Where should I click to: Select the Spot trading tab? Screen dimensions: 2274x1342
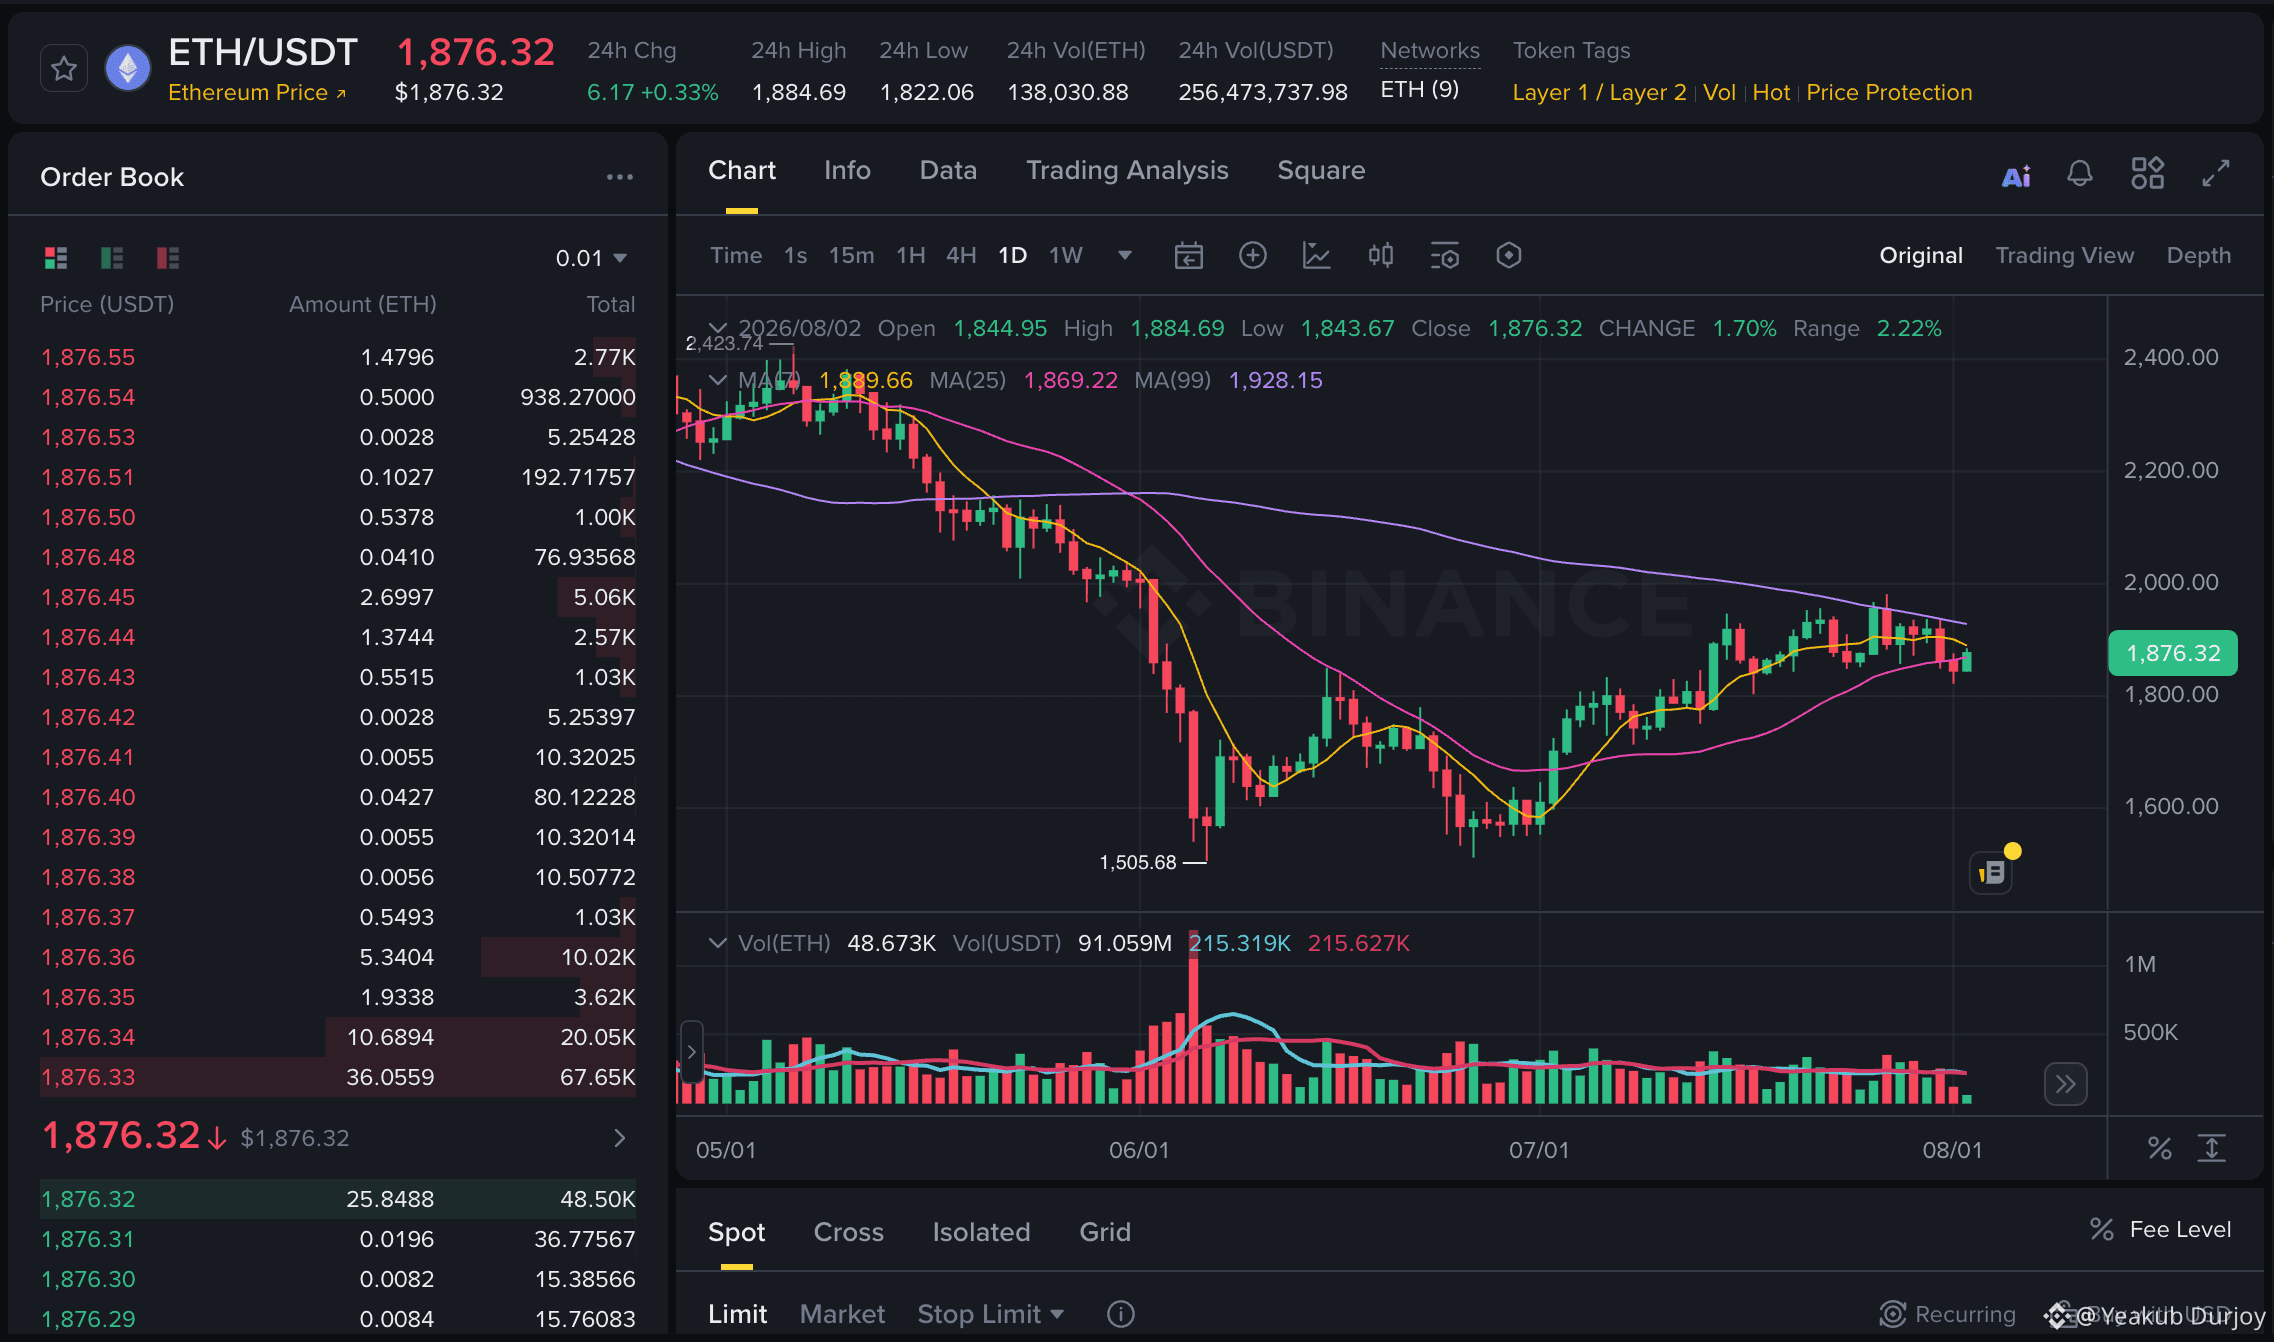click(737, 1233)
